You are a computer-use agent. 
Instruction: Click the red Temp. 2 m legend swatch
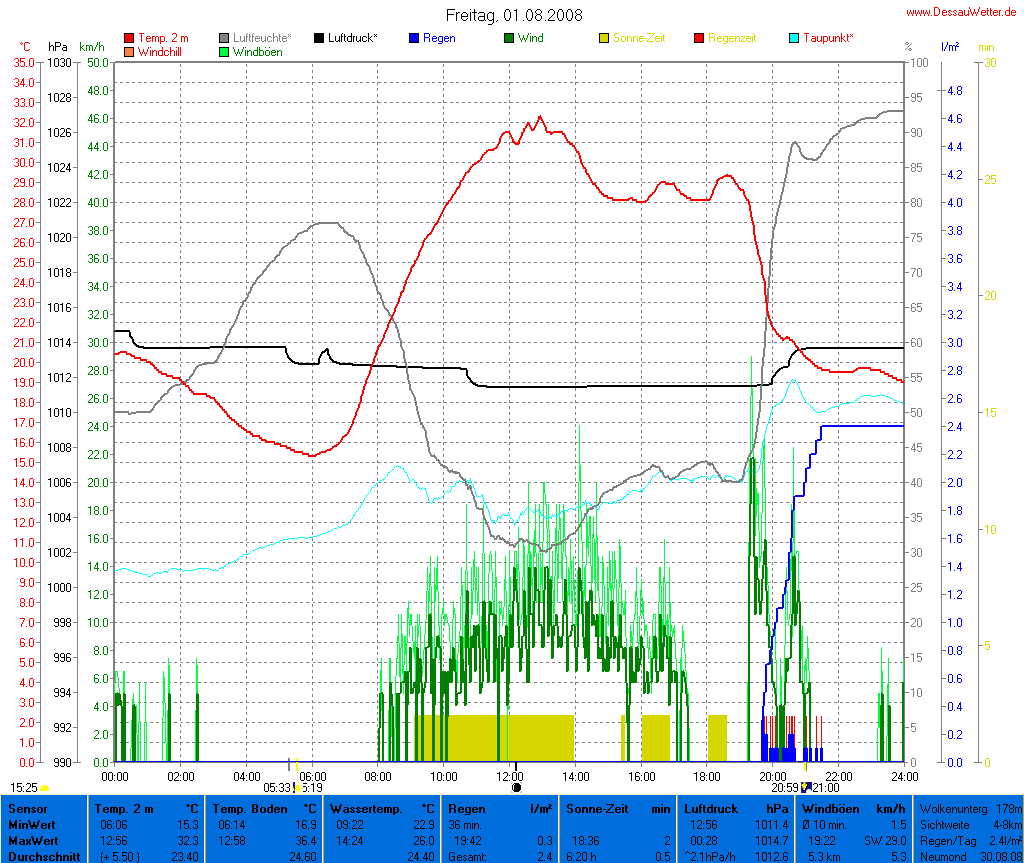pos(129,38)
